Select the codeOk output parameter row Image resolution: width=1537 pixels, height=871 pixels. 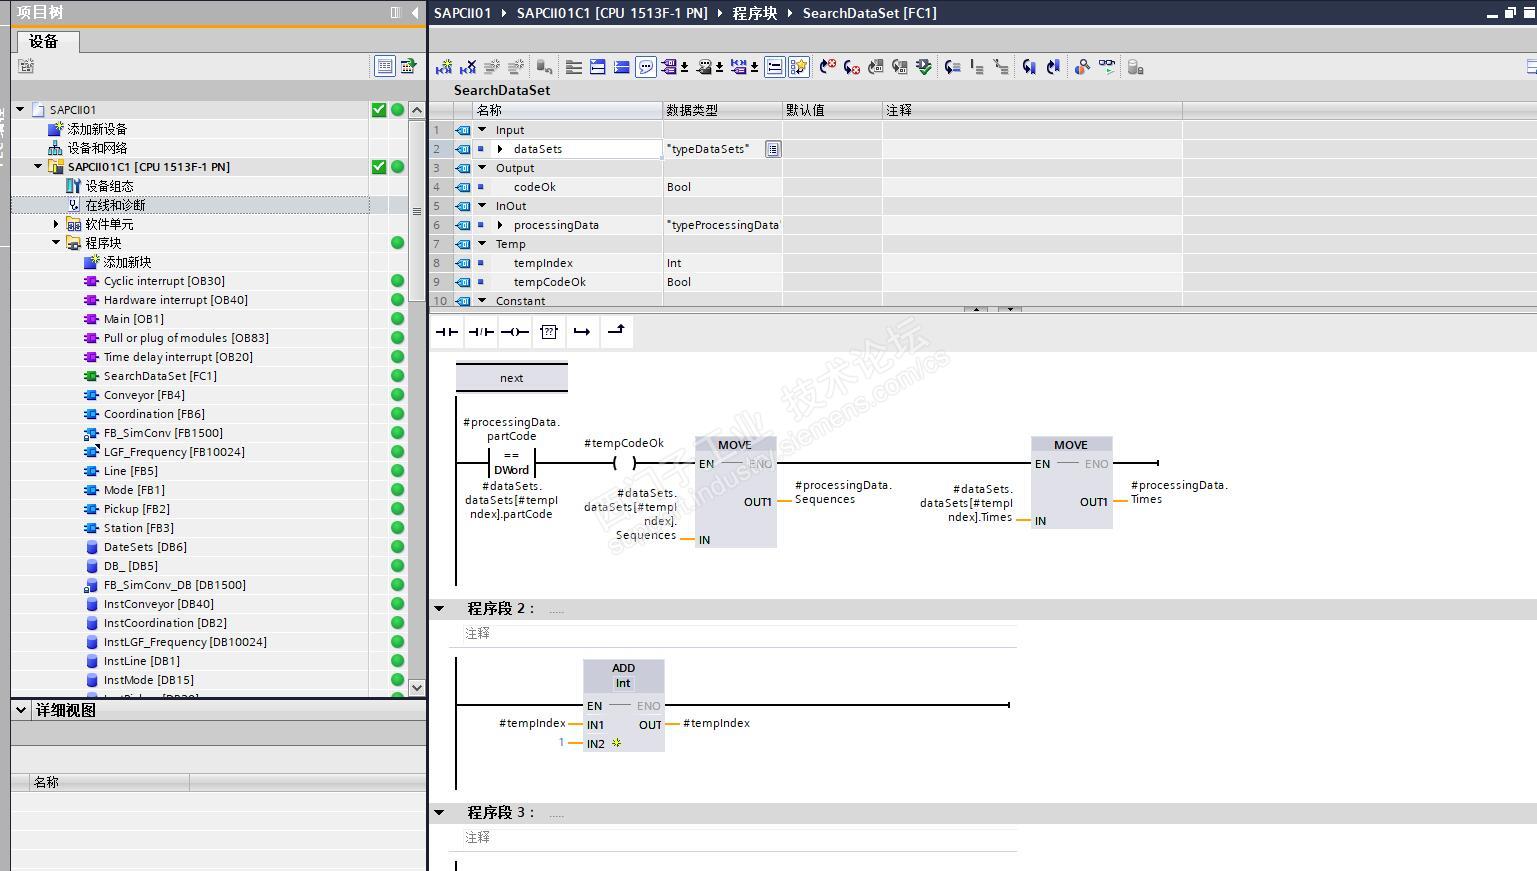[x=806, y=187]
